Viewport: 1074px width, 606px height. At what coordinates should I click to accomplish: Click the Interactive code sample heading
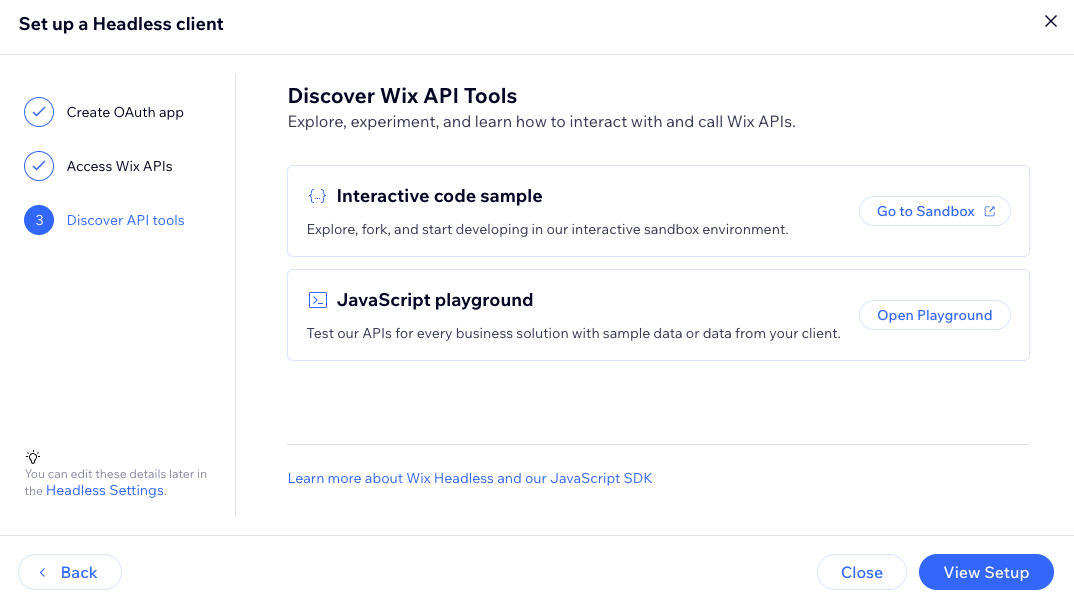click(439, 197)
